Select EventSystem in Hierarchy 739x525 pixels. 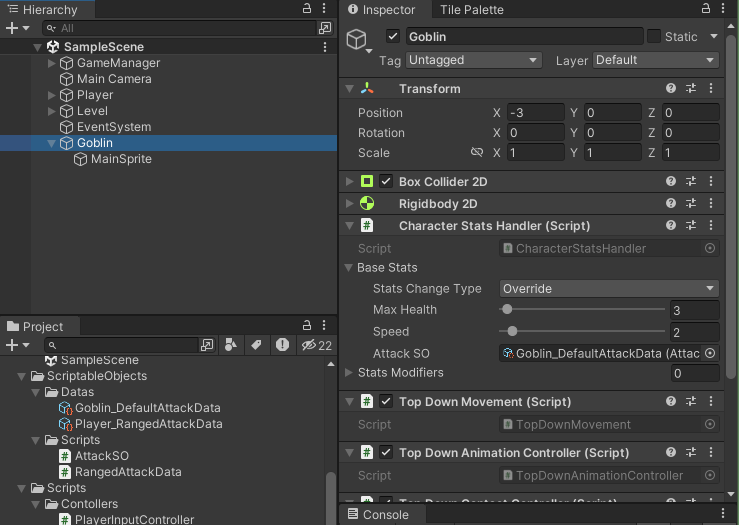pyautogui.click(x=114, y=127)
